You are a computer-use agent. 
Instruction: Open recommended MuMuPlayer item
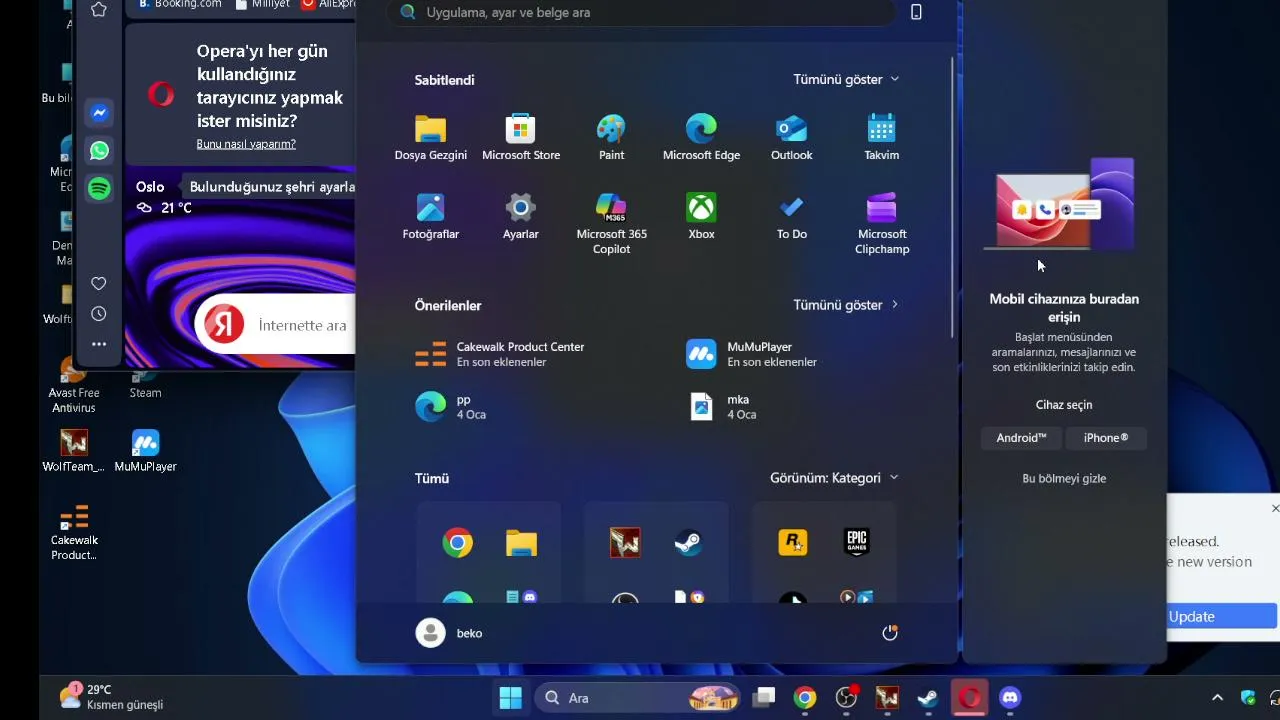click(x=752, y=354)
